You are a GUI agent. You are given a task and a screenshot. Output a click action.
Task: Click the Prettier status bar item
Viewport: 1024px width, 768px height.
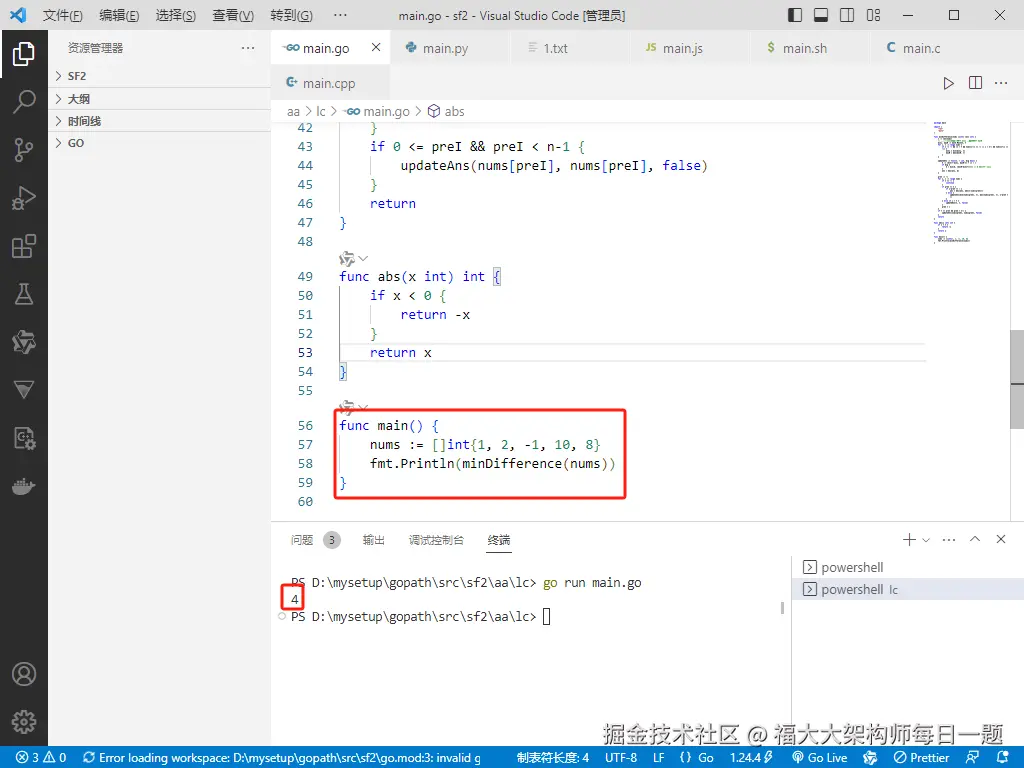coord(921,758)
